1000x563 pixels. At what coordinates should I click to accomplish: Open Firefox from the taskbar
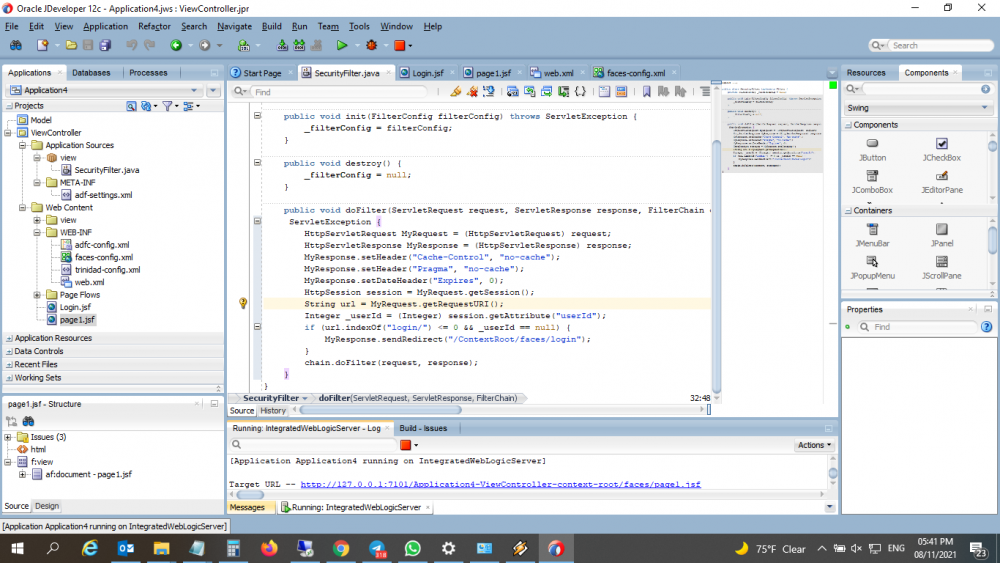269,548
